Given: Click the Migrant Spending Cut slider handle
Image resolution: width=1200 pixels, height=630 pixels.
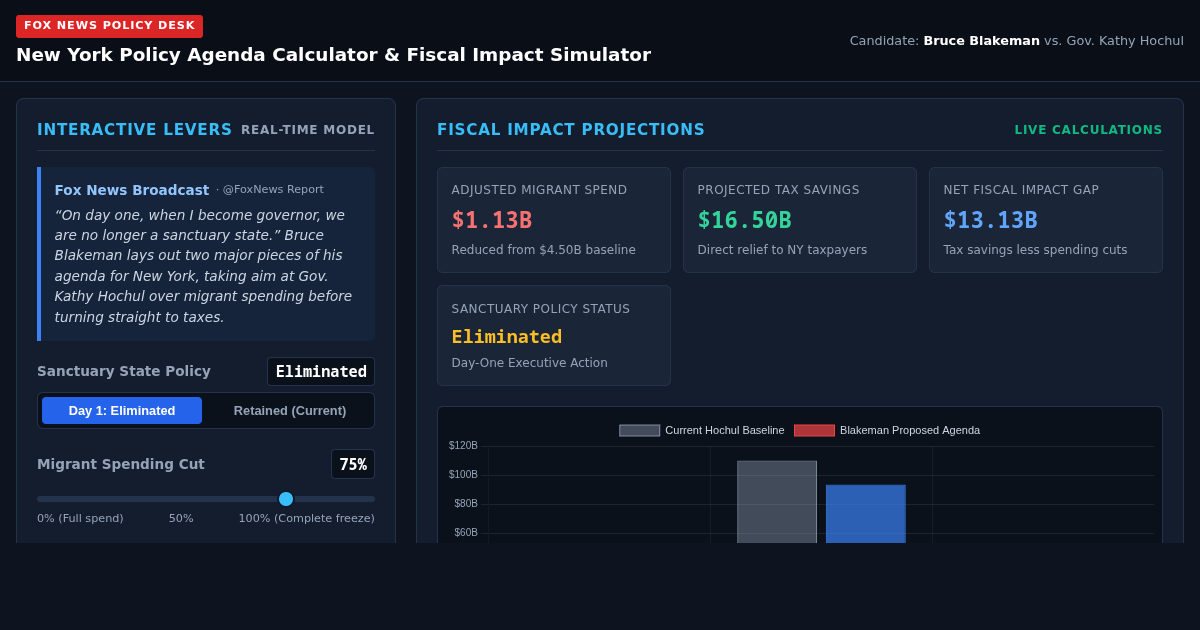Looking at the screenshot, I should click(x=286, y=499).
